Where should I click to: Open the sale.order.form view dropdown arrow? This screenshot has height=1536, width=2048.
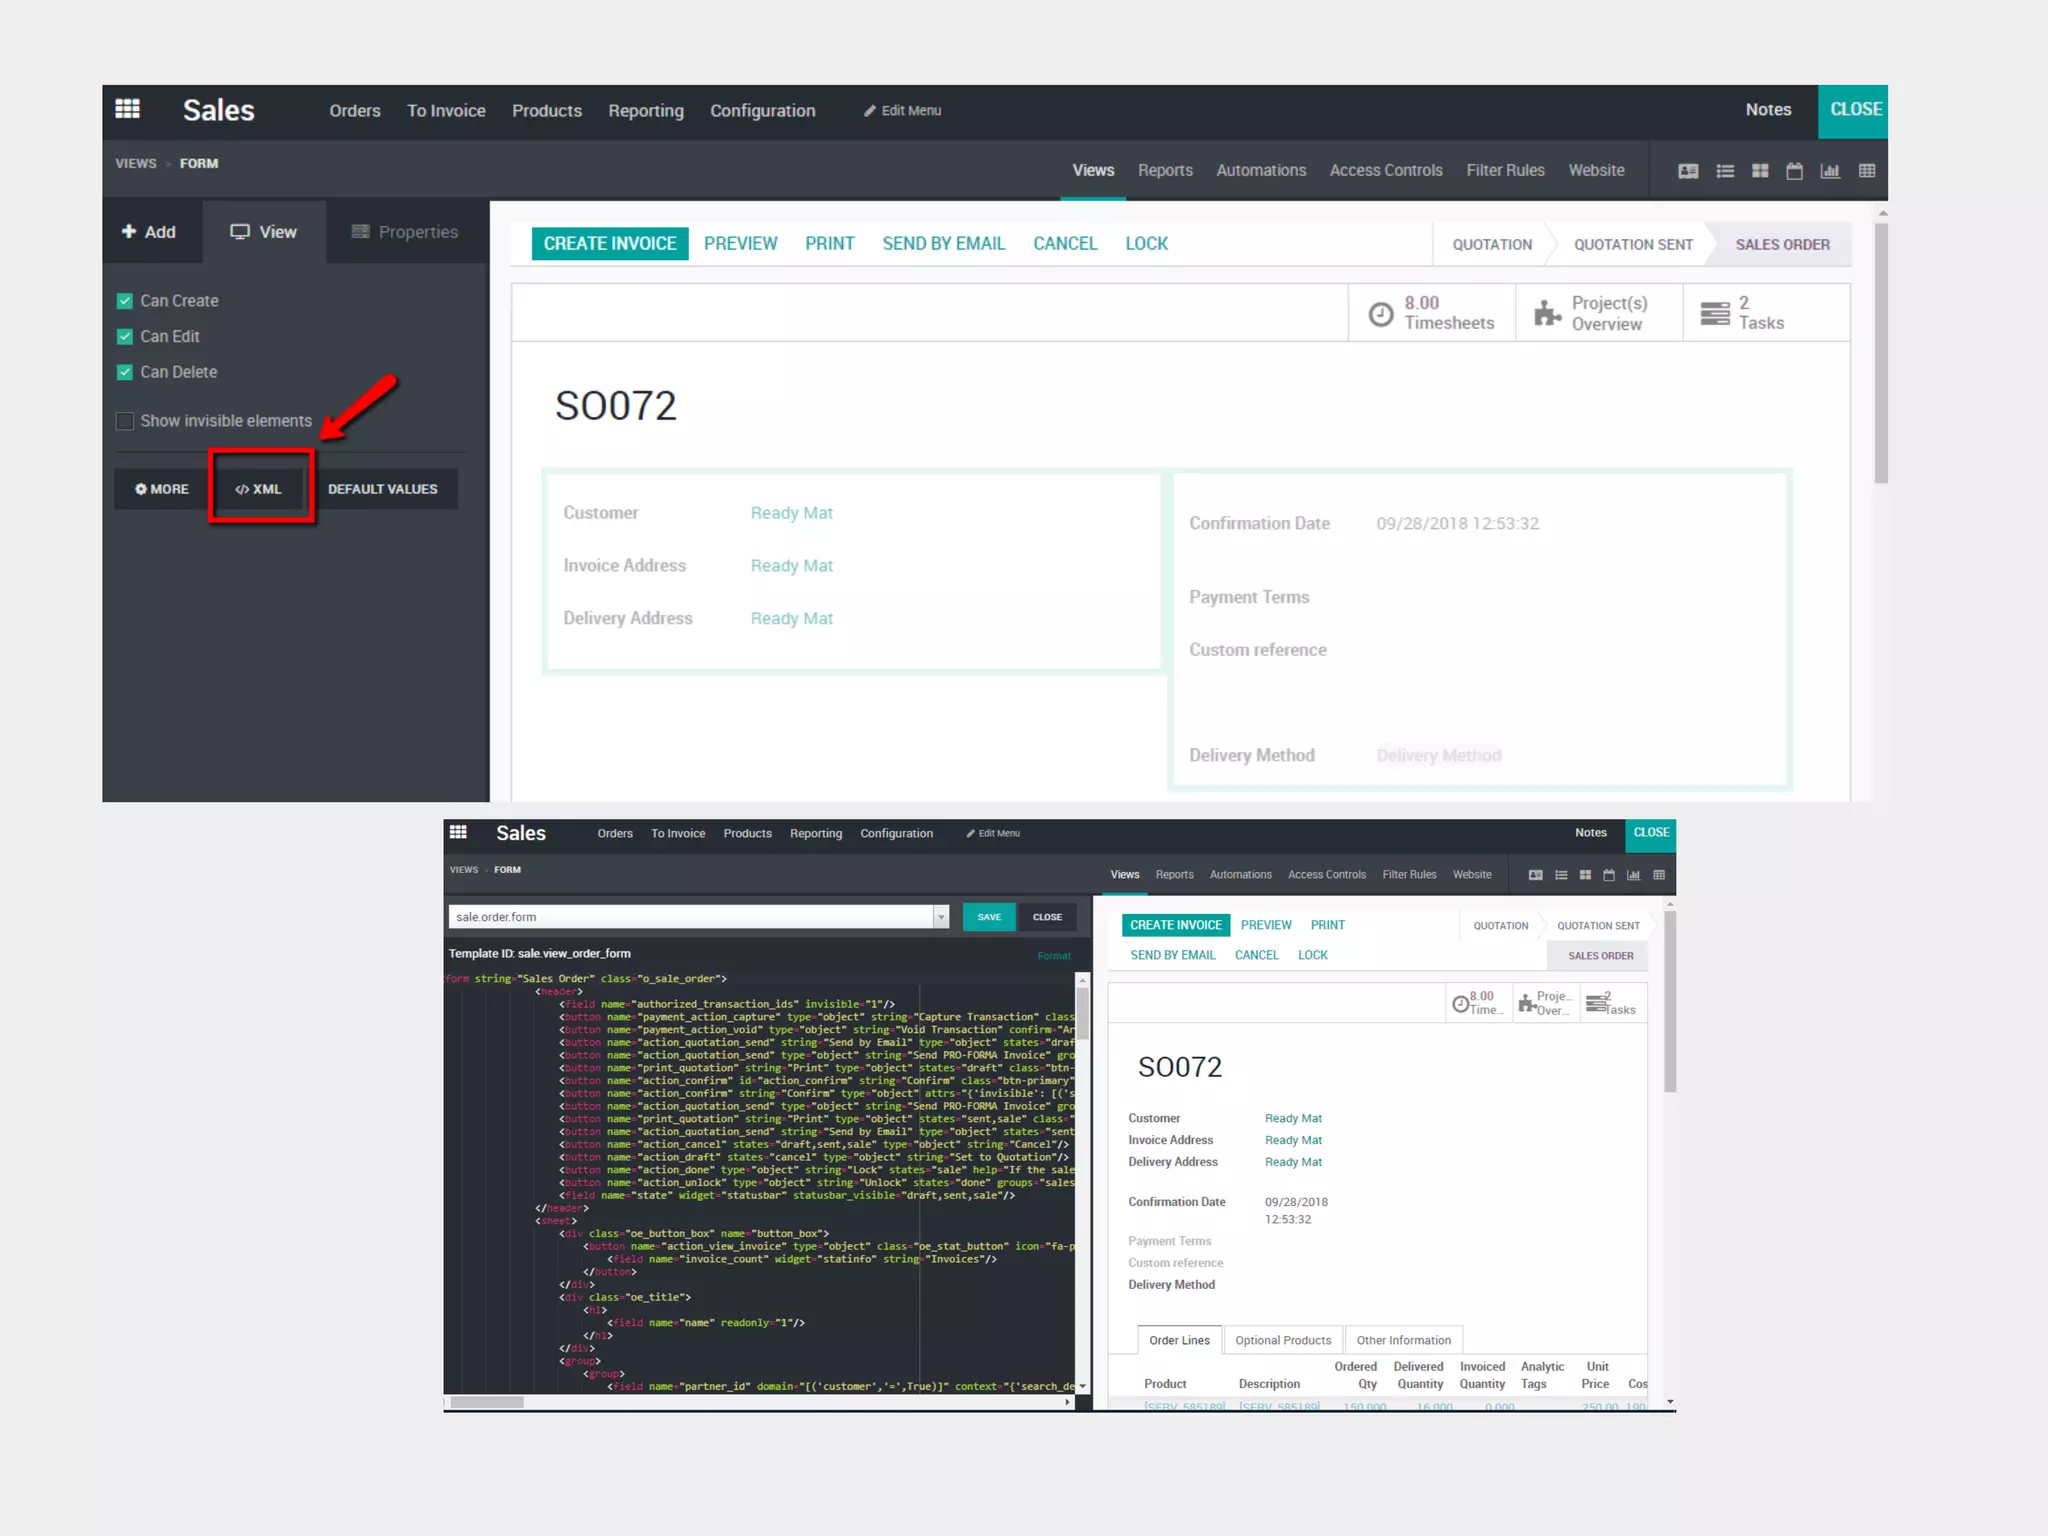(x=941, y=917)
